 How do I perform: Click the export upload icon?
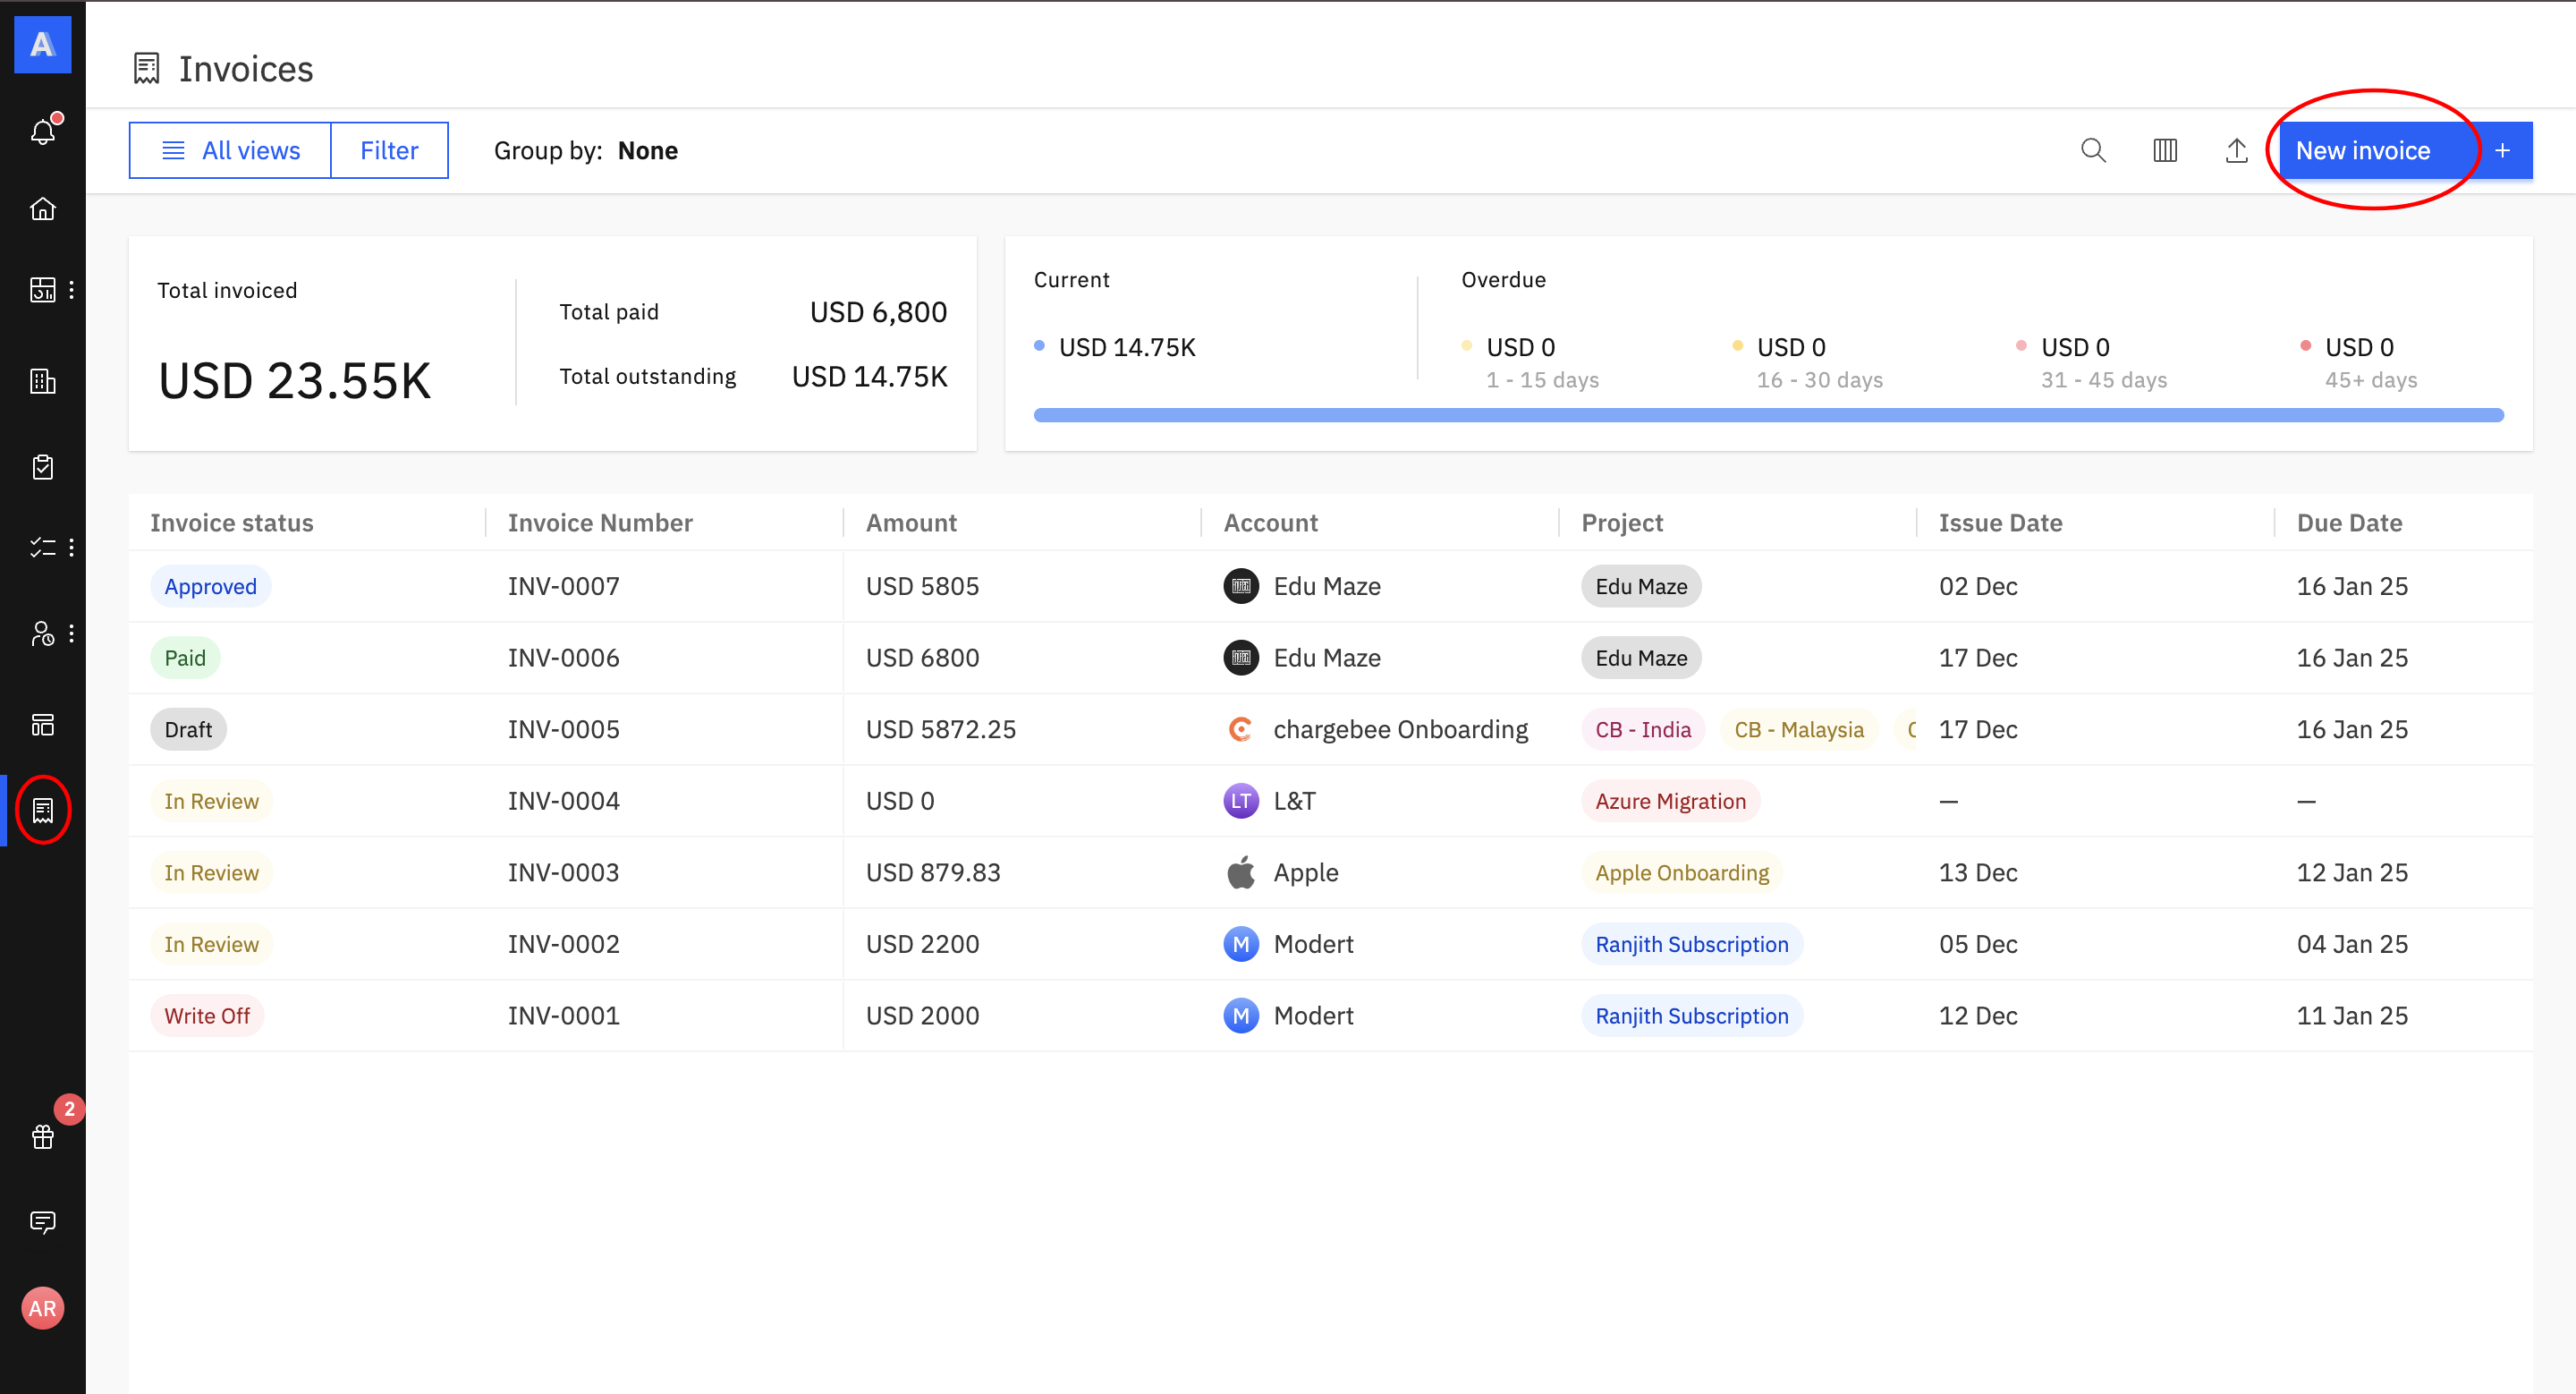click(2236, 150)
